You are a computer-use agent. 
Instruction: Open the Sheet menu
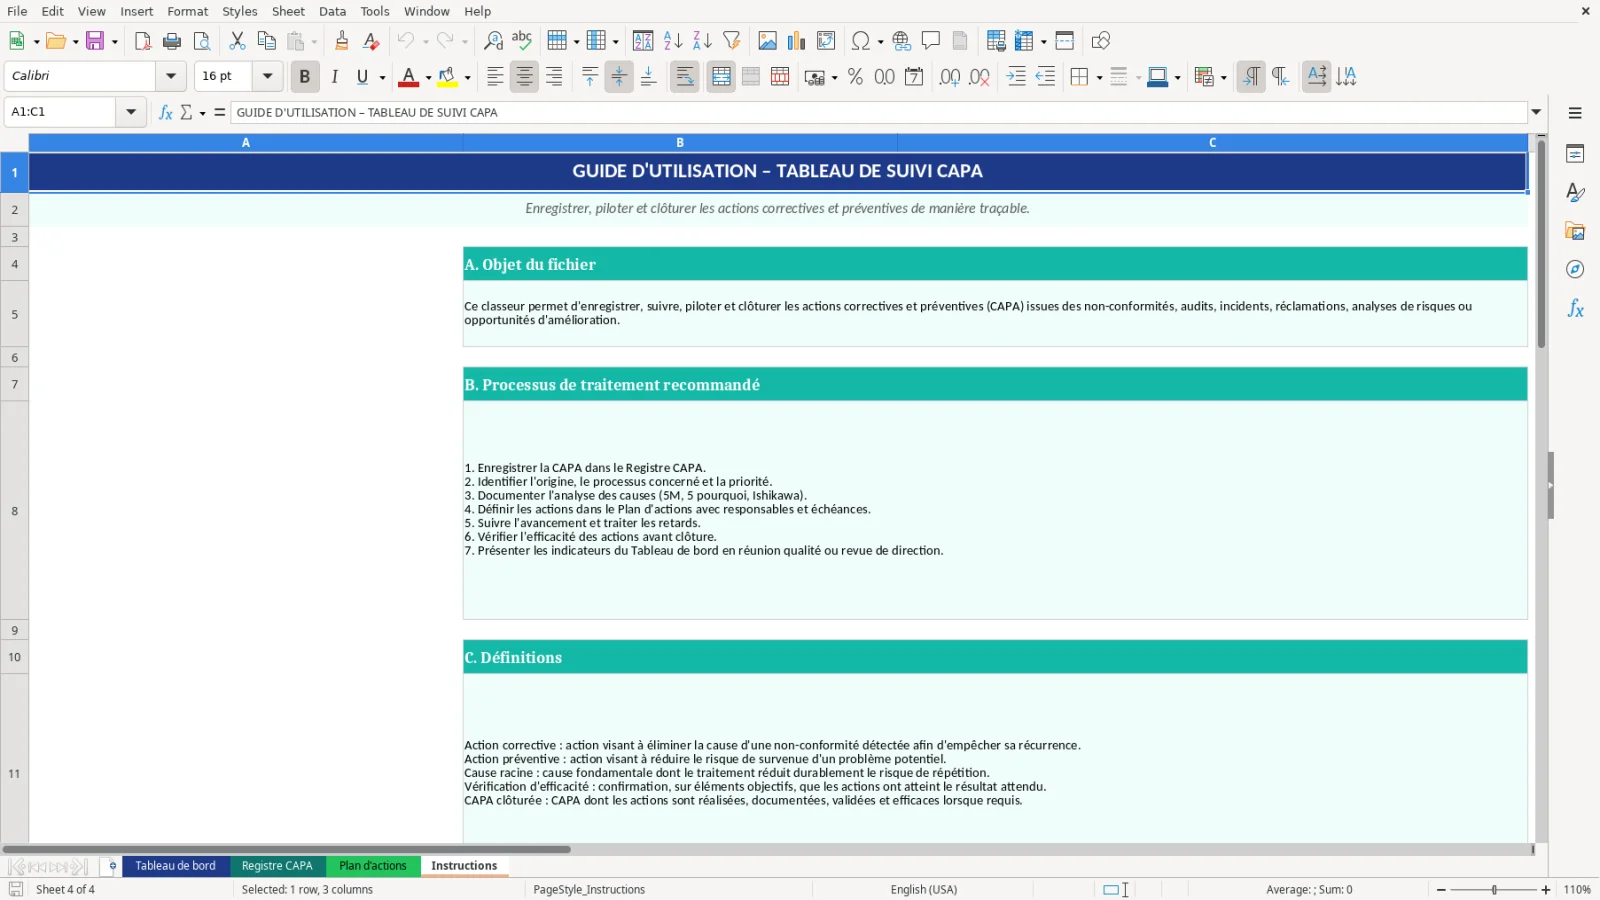click(288, 11)
